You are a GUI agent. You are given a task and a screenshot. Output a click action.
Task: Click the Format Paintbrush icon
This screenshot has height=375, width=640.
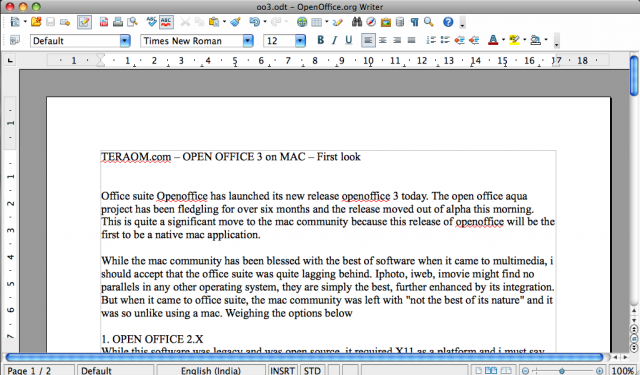click(x=235, y=22)
